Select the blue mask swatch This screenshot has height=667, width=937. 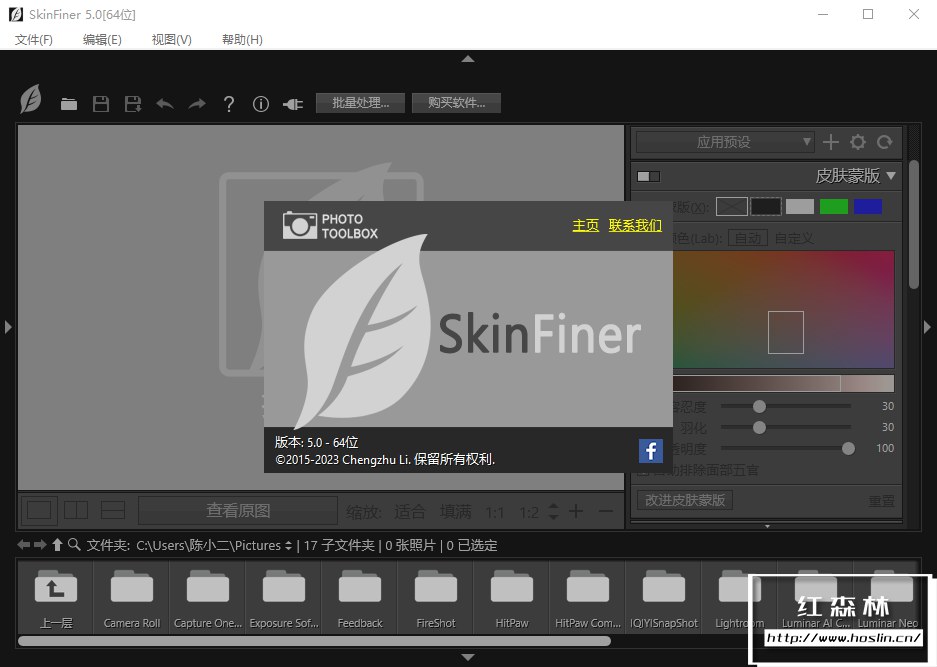pos(868,206)
